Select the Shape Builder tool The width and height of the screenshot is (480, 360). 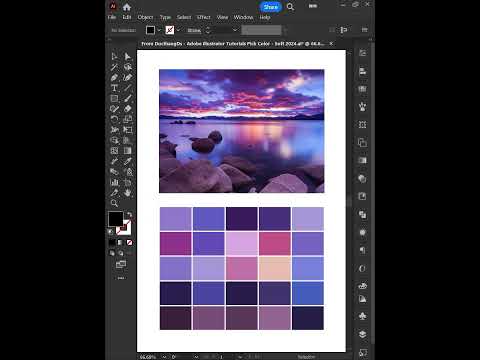(114, 140)
